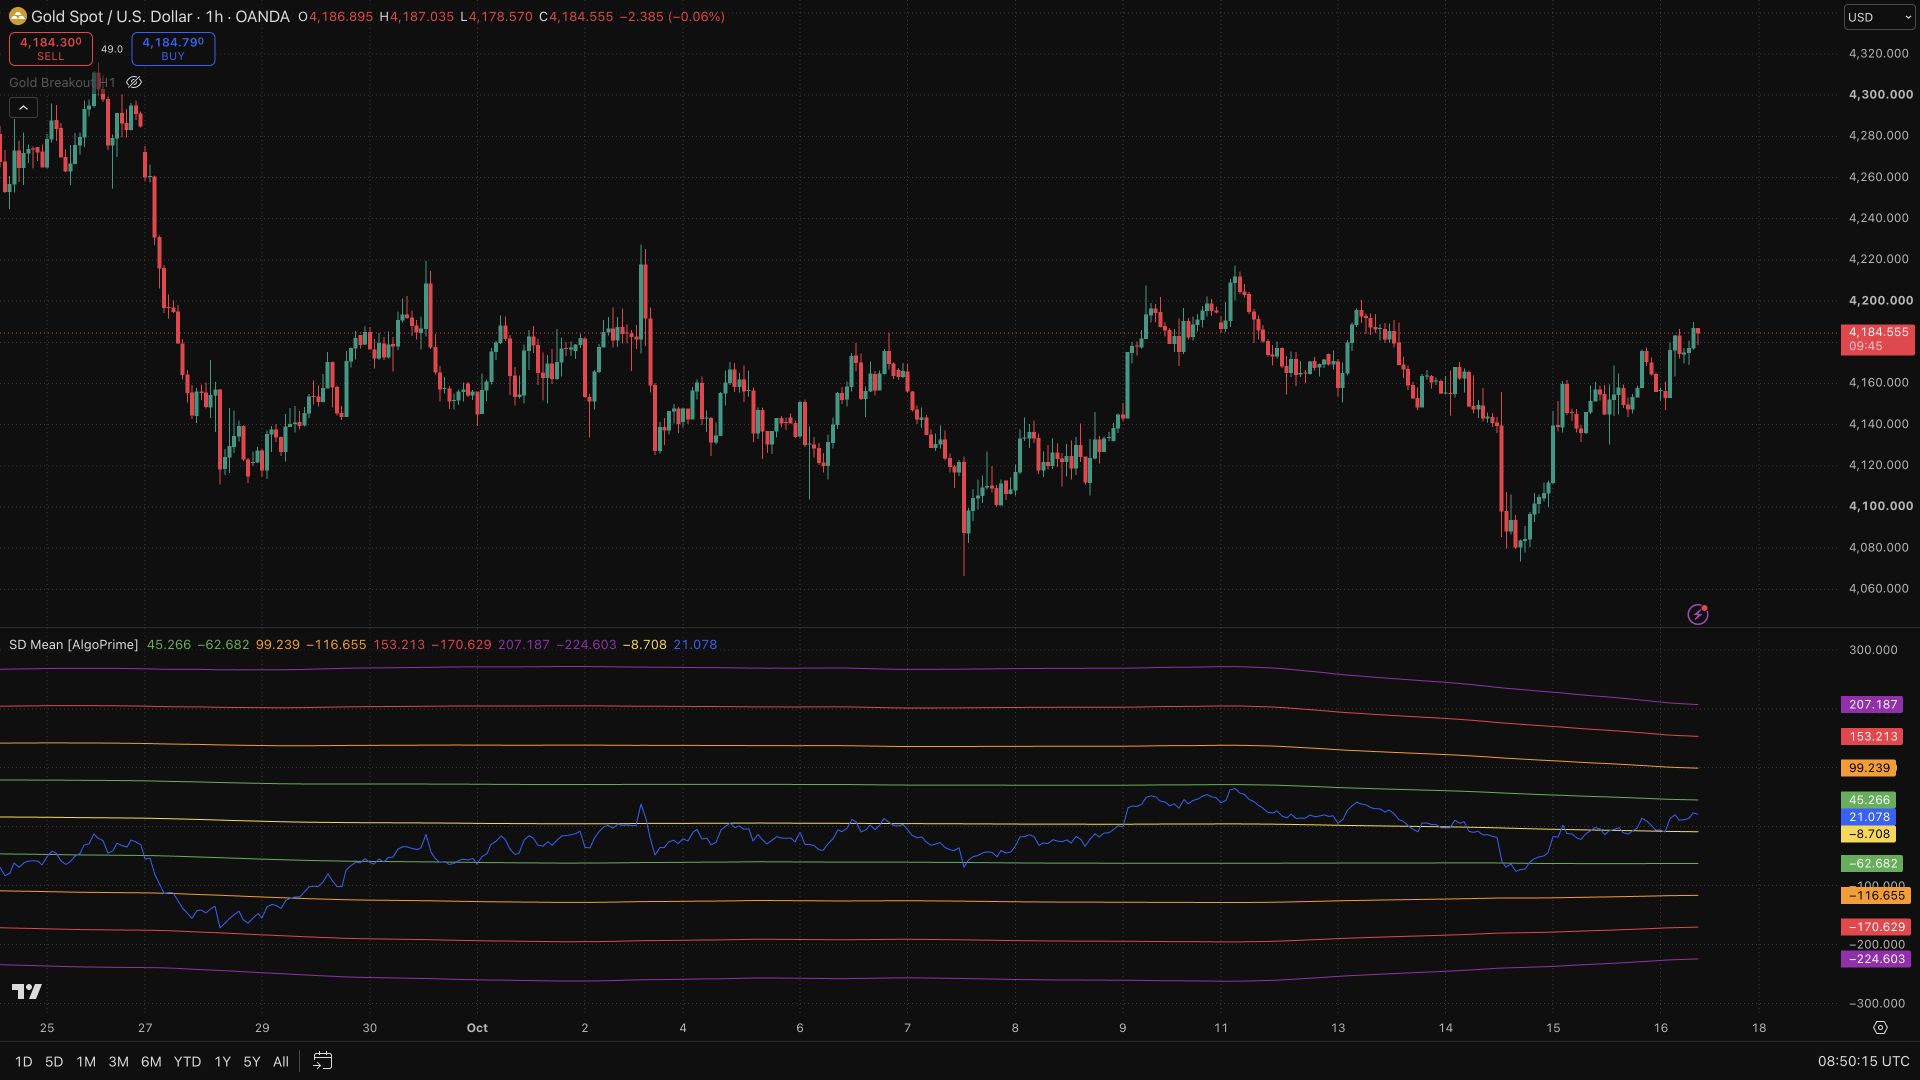Screen dimensions: 1920x1080
Task: Toggle Gold Breakout H1 indicator visibility
Action: [x=134, y=82]
